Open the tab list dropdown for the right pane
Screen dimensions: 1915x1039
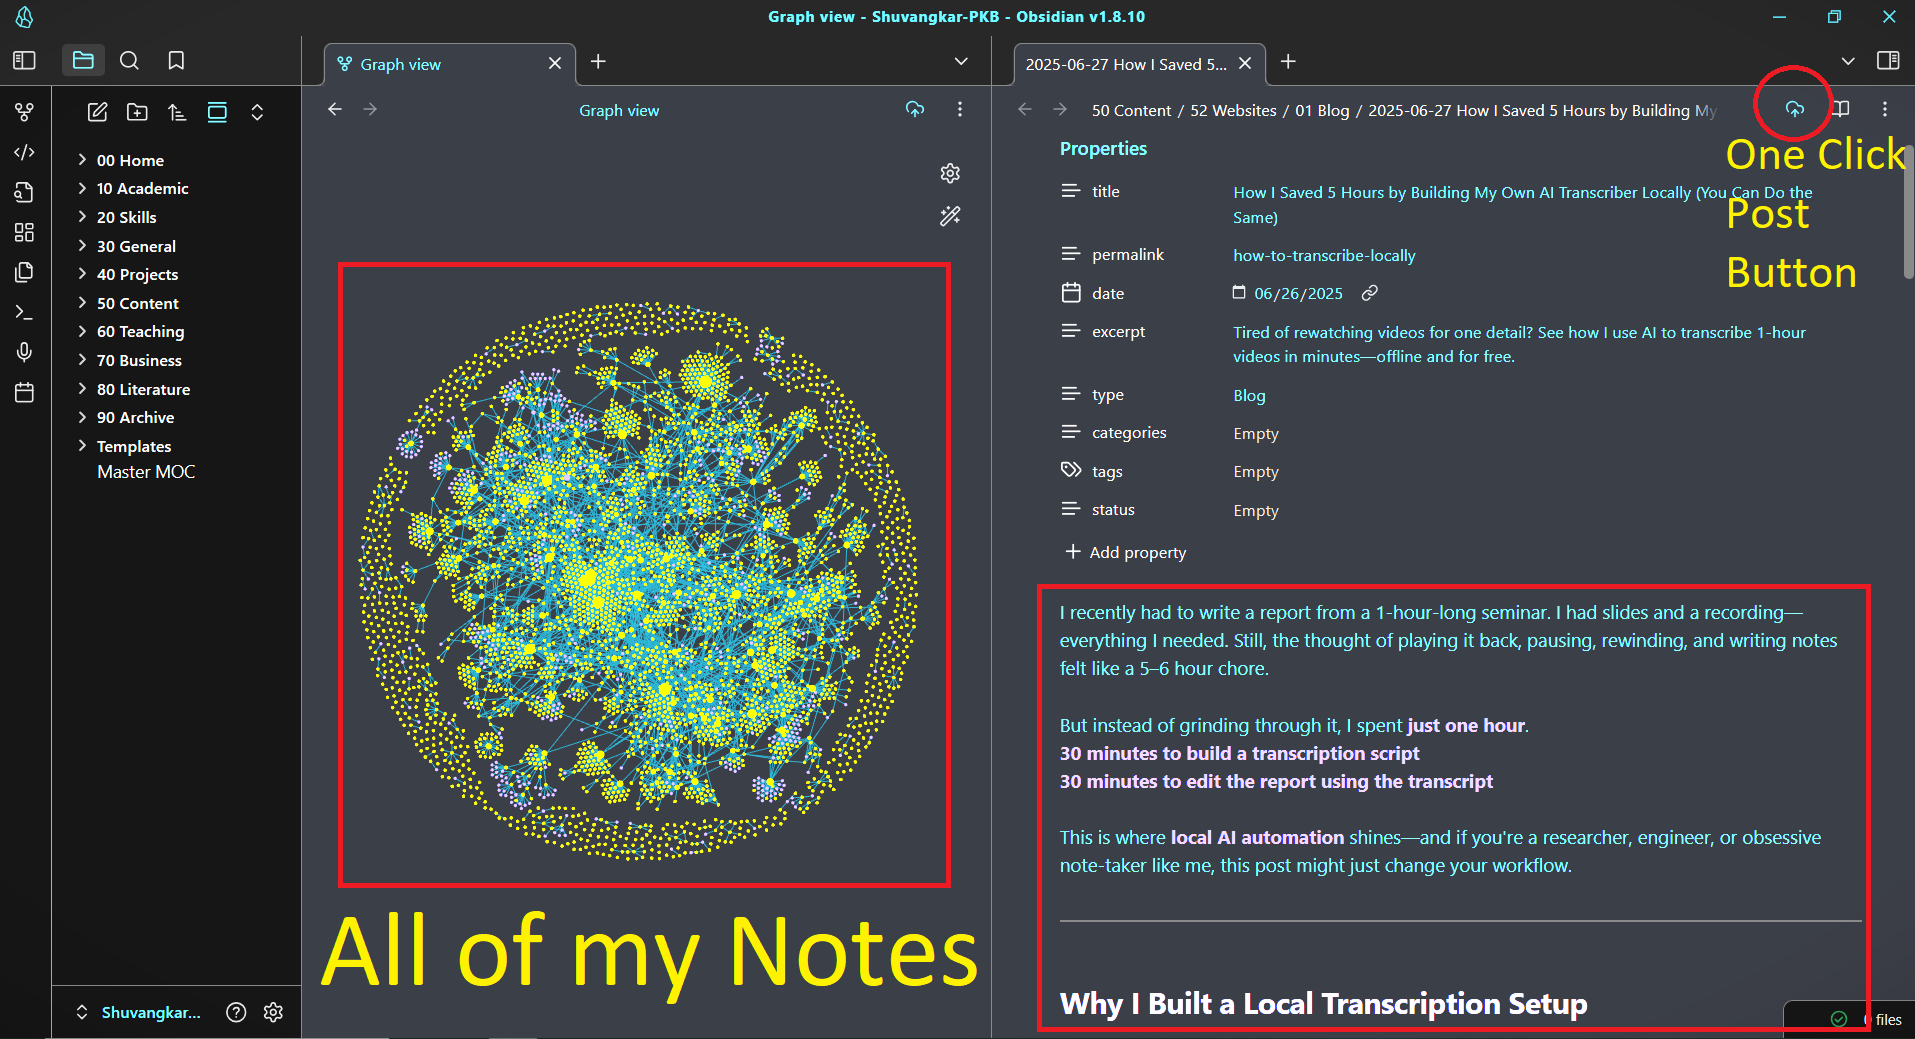click(1848, 61)
